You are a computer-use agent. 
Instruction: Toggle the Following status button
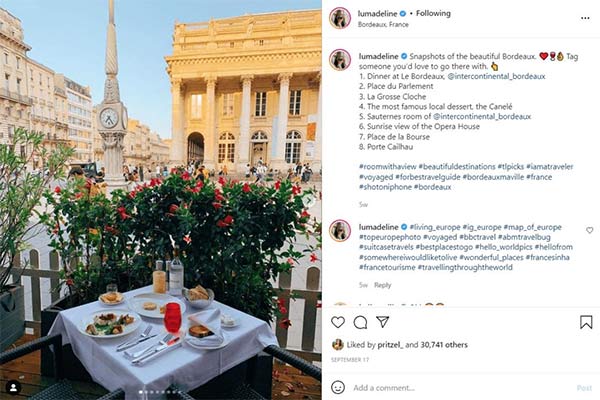coord(433,13)
